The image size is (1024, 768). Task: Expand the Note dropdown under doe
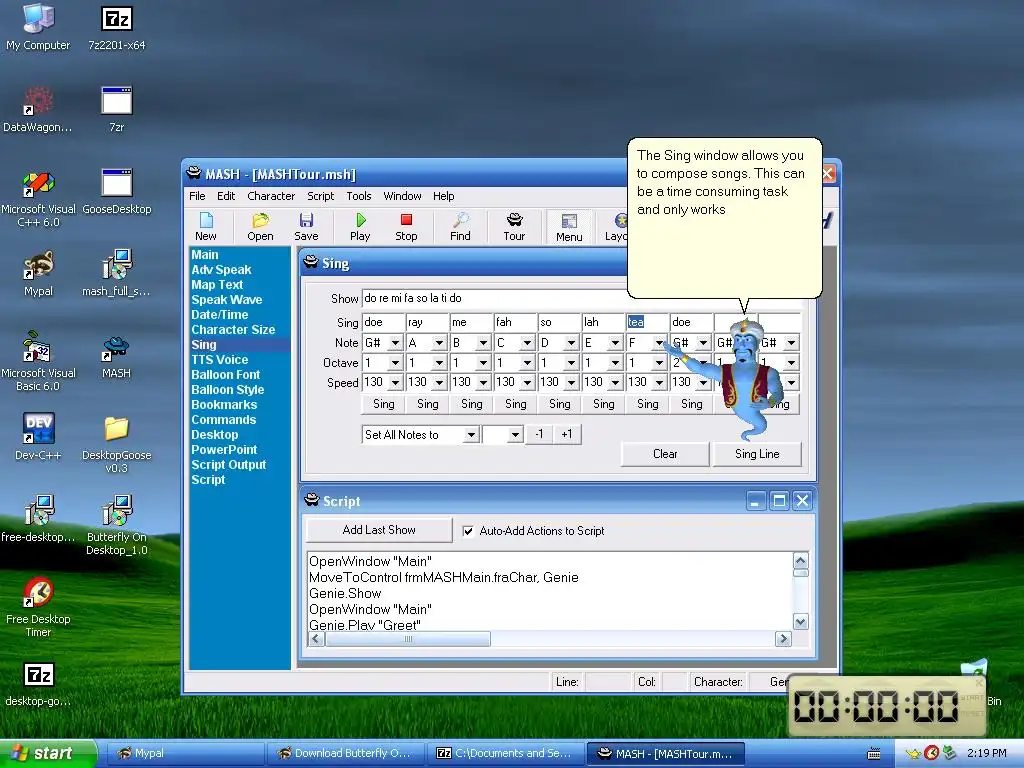point(395,343)
